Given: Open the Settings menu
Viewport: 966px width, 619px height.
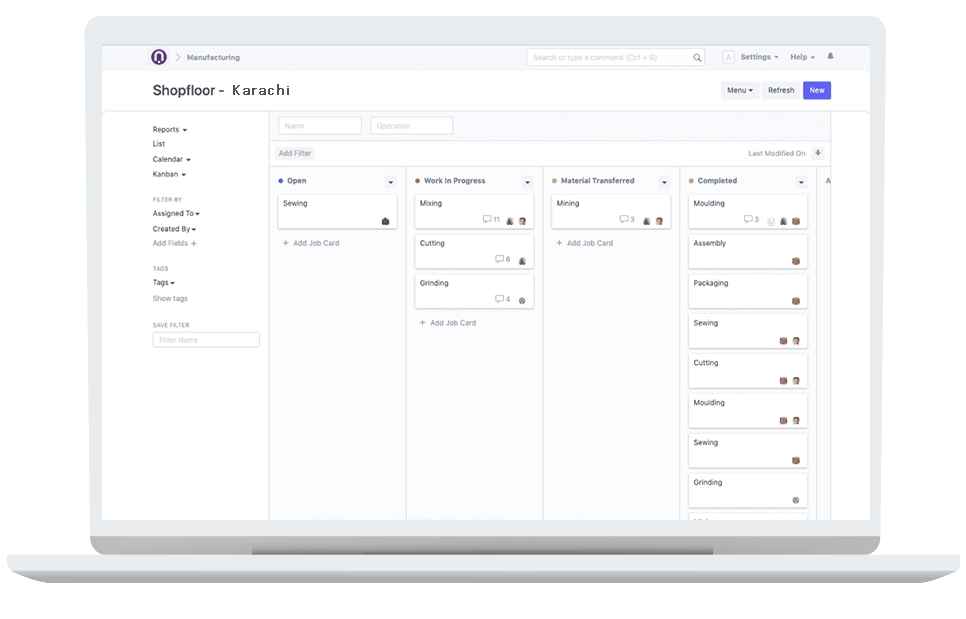Looking at the screenshot, I should pos(759,57).
